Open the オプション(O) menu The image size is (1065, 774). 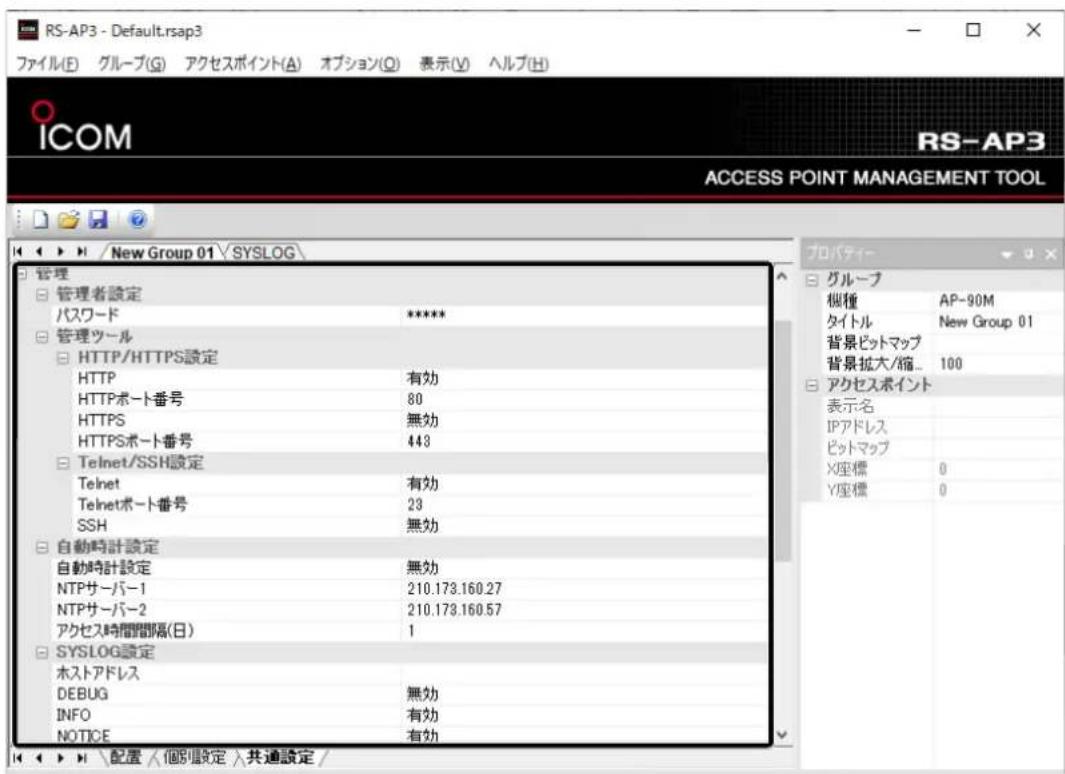pos(360,64)
